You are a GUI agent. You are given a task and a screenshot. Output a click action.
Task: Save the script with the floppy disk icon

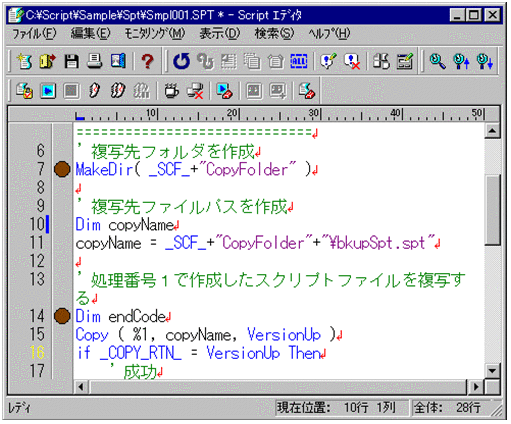click(71, 61)
